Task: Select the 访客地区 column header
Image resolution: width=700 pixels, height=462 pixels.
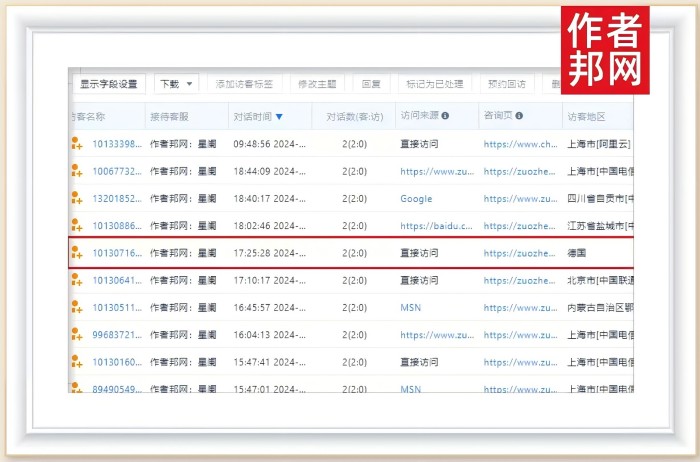Action: [585, 116]
